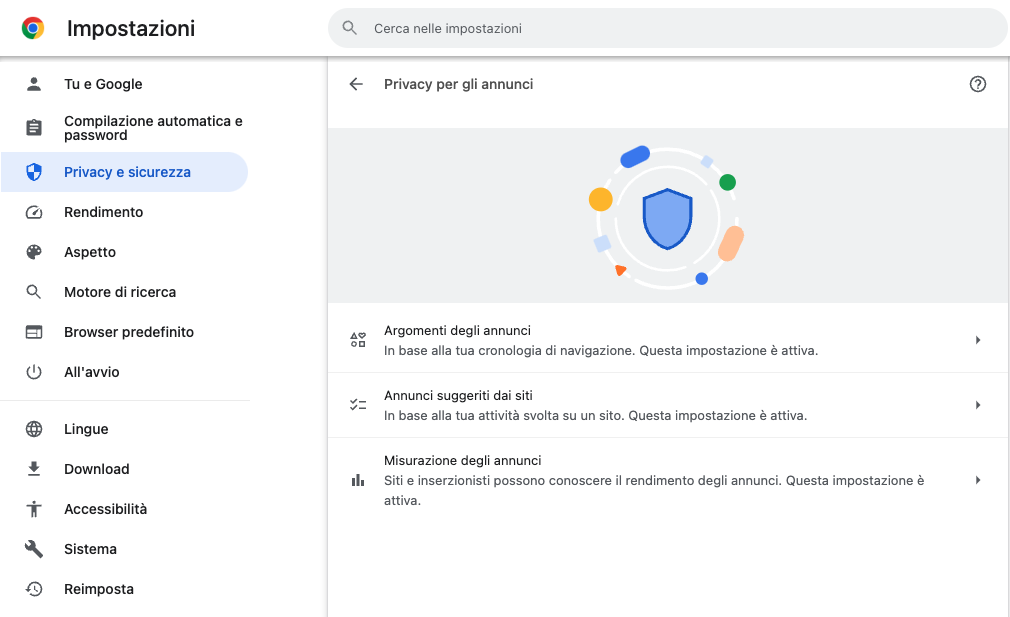Expand Annunci suggeriti dai siti arrow
The image size is (1010, 617).
[x=977, y=405]
